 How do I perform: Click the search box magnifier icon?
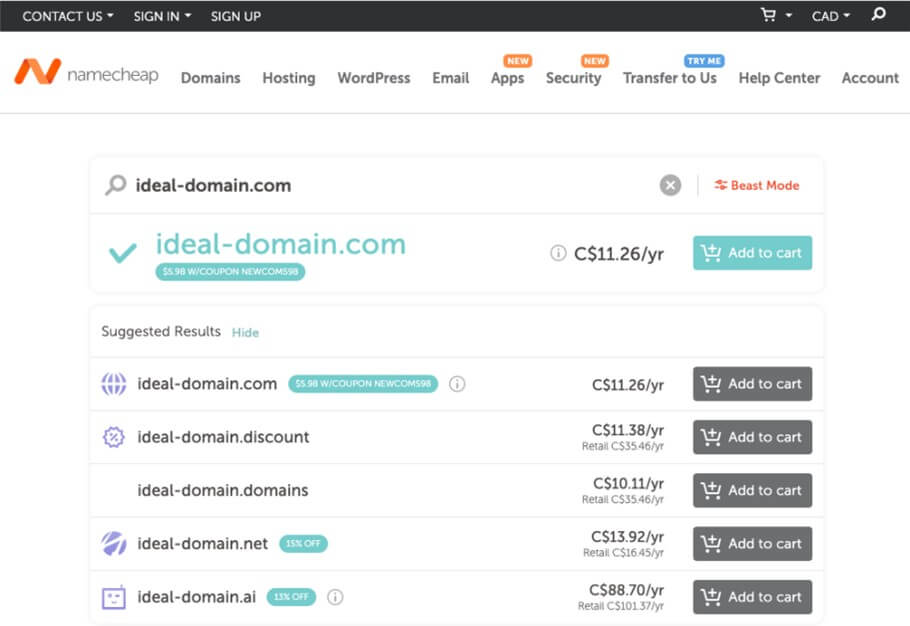click(115, 185)
